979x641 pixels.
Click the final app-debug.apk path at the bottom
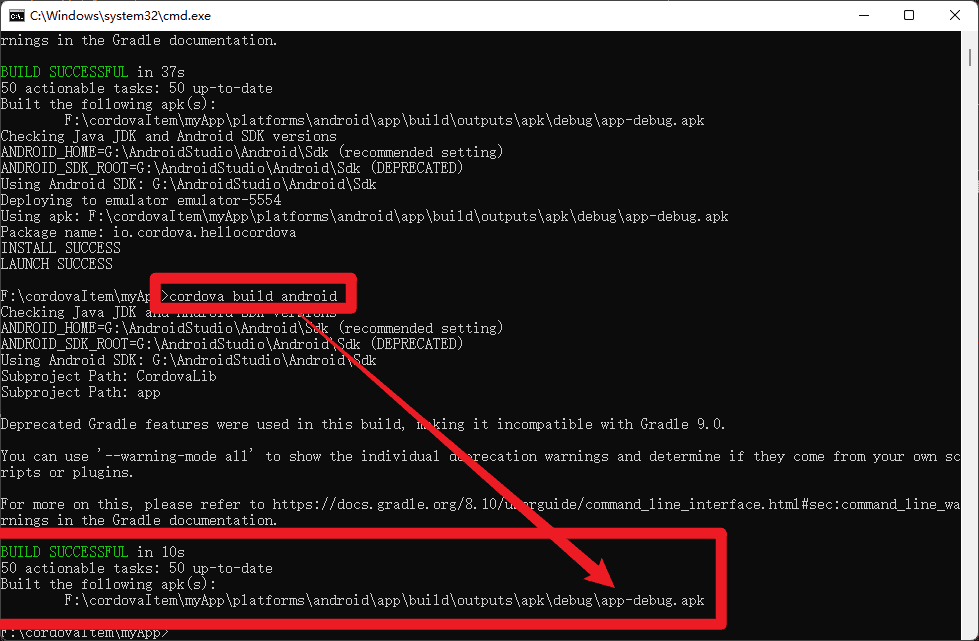[x=384, y=600]
